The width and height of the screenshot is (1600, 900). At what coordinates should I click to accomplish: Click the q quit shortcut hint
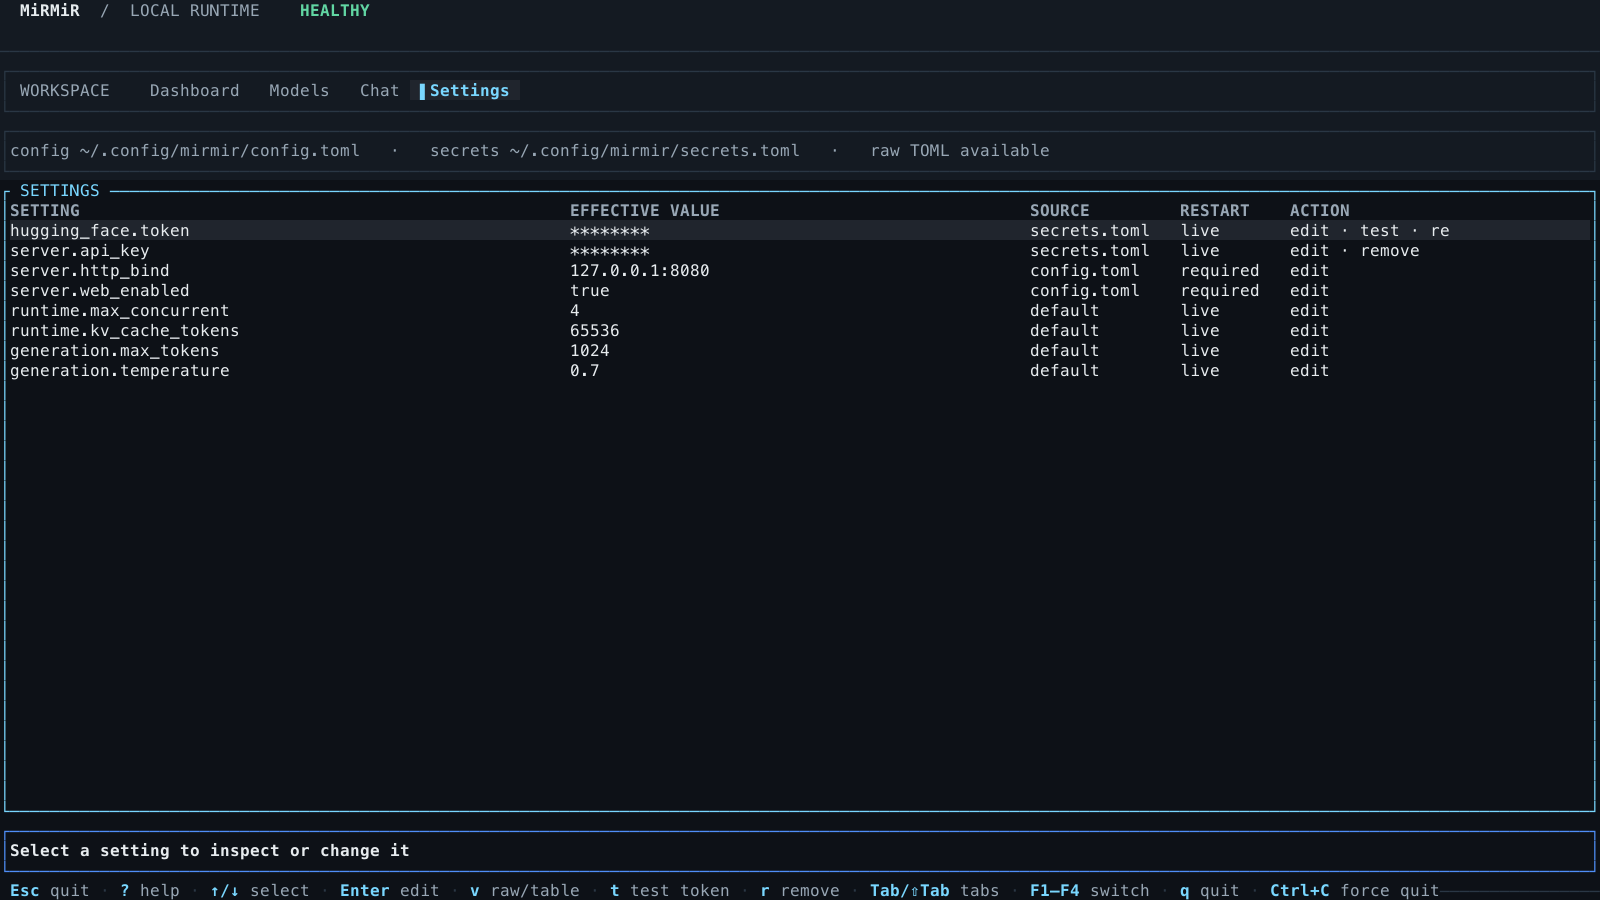click(x=1210, y=891)
